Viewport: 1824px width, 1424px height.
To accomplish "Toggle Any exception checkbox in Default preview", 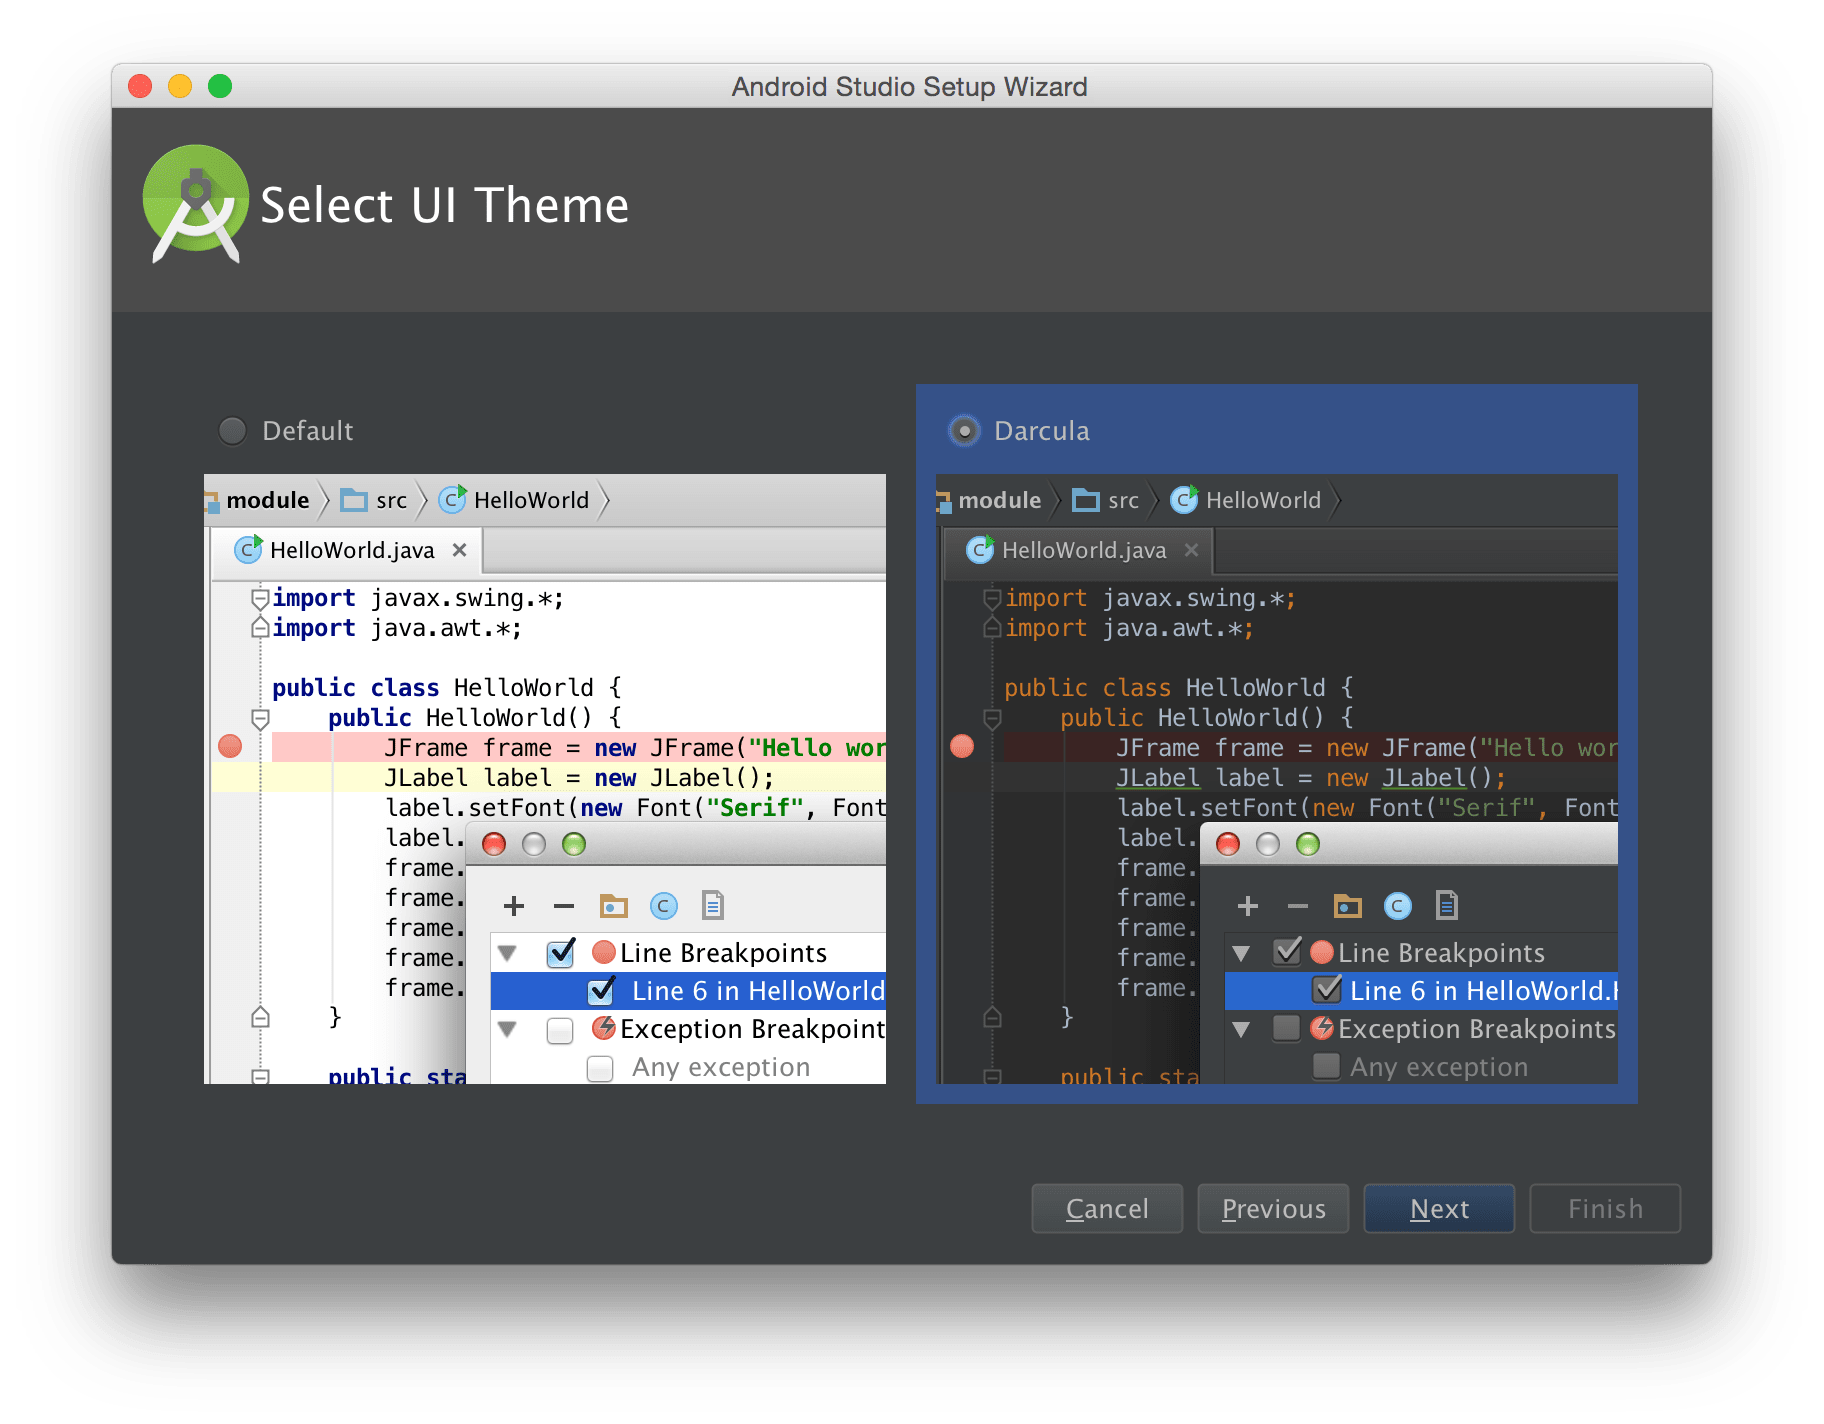I will coord(600,1068).
